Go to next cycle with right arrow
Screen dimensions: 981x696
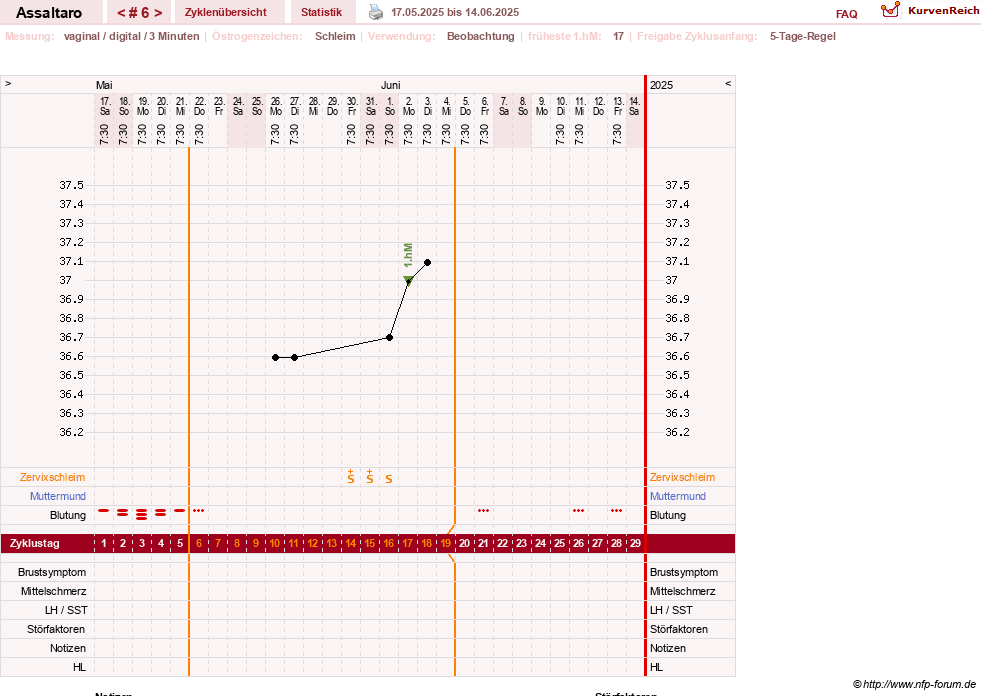[158, 13]
